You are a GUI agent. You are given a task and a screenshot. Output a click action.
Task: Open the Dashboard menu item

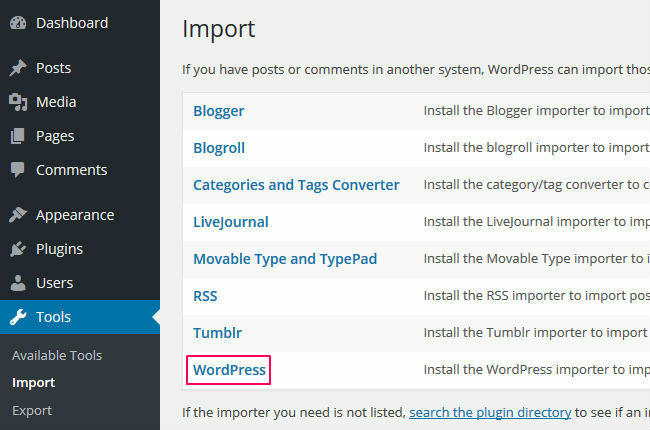click(72, 23)
